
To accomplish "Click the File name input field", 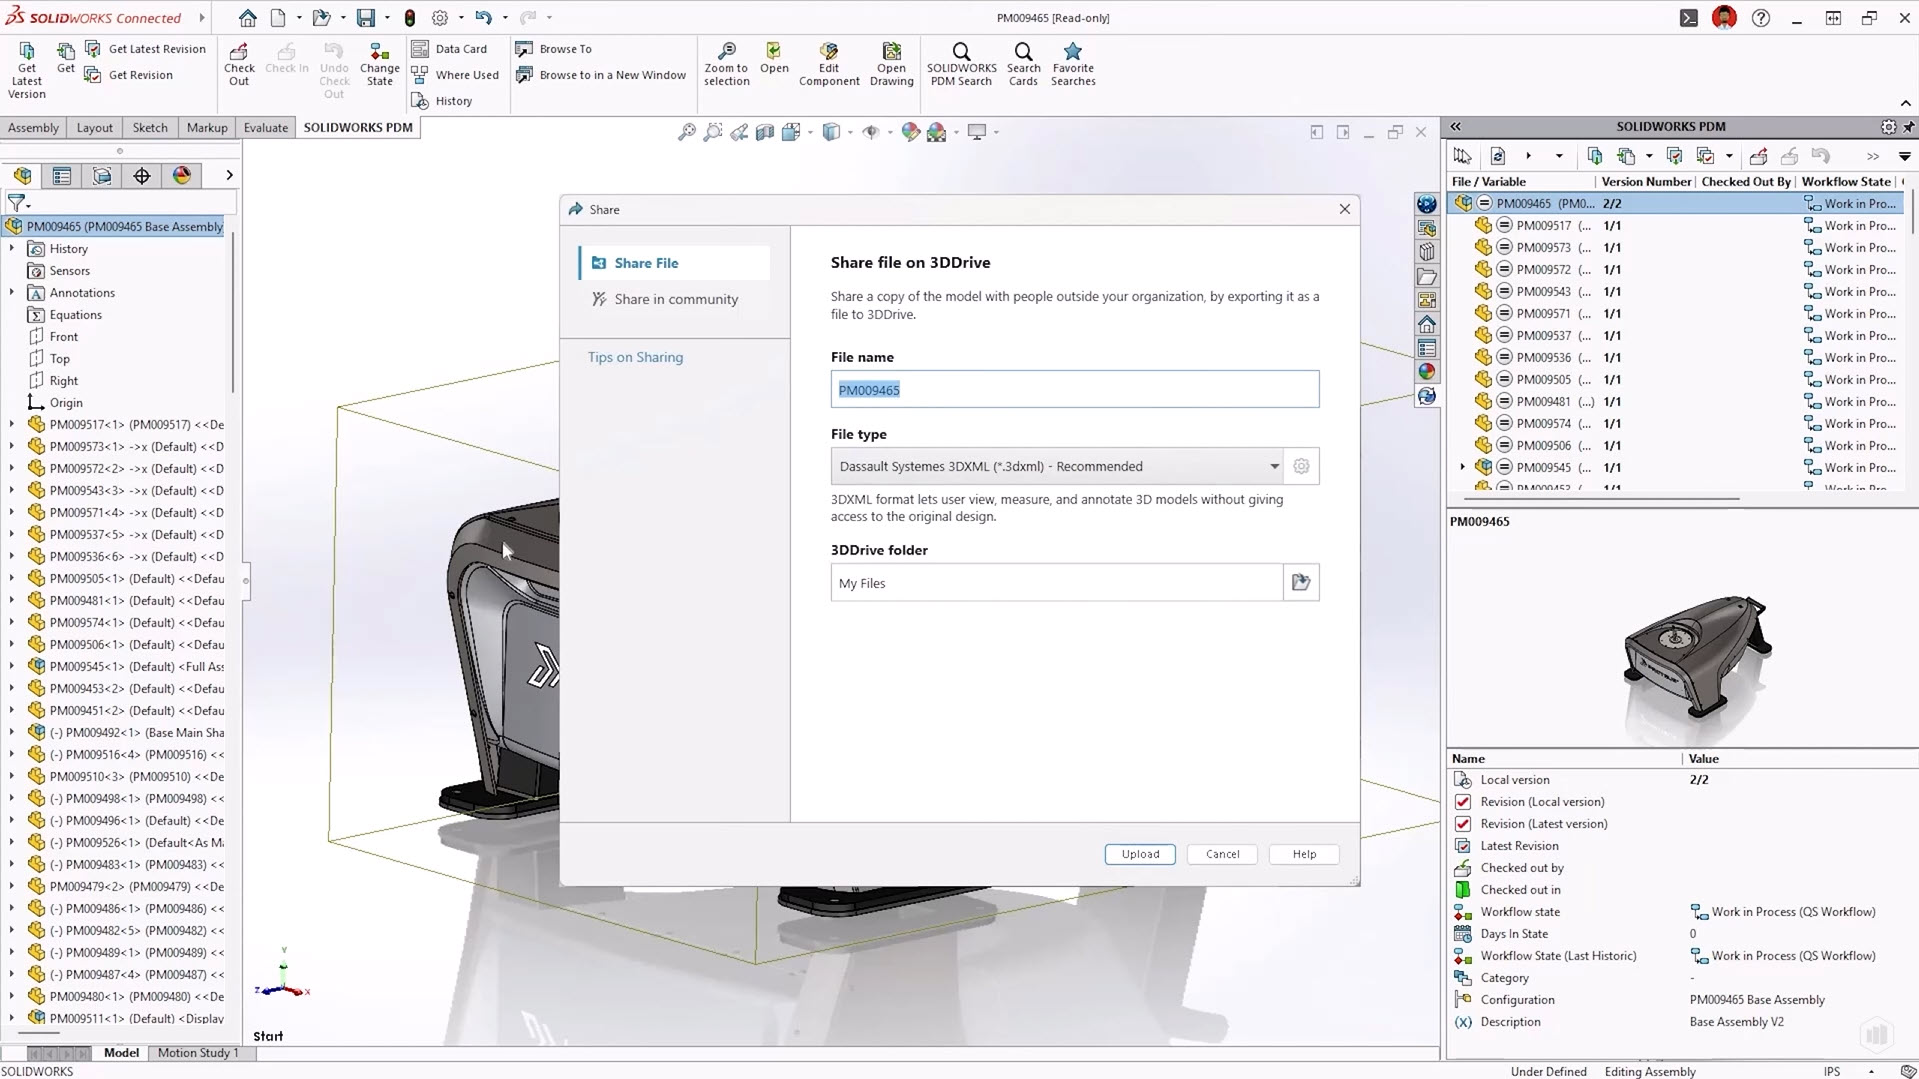I will pyautogui.click(x=1074, y=390).
